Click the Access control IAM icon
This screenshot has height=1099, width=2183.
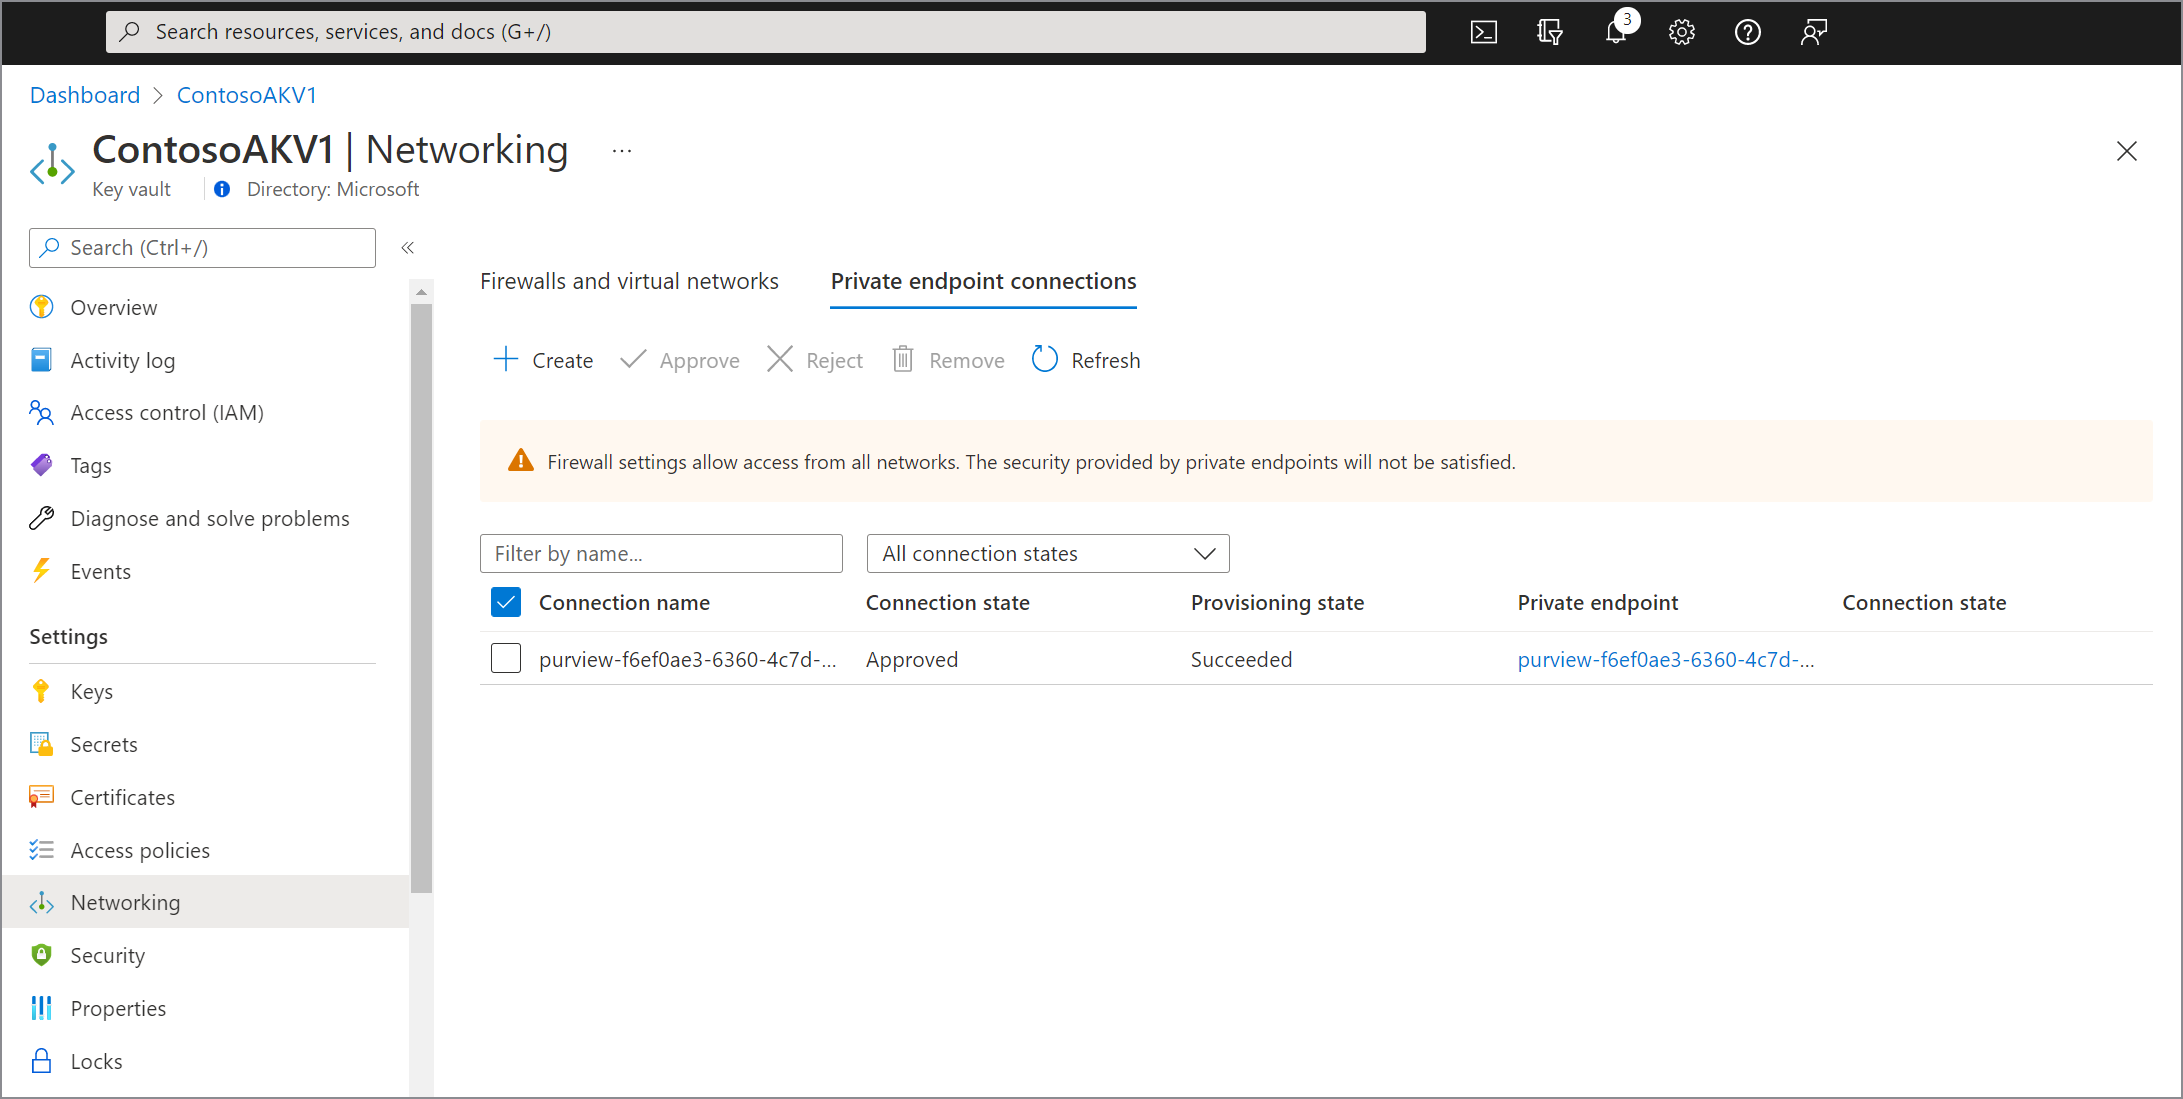[43, 412]
